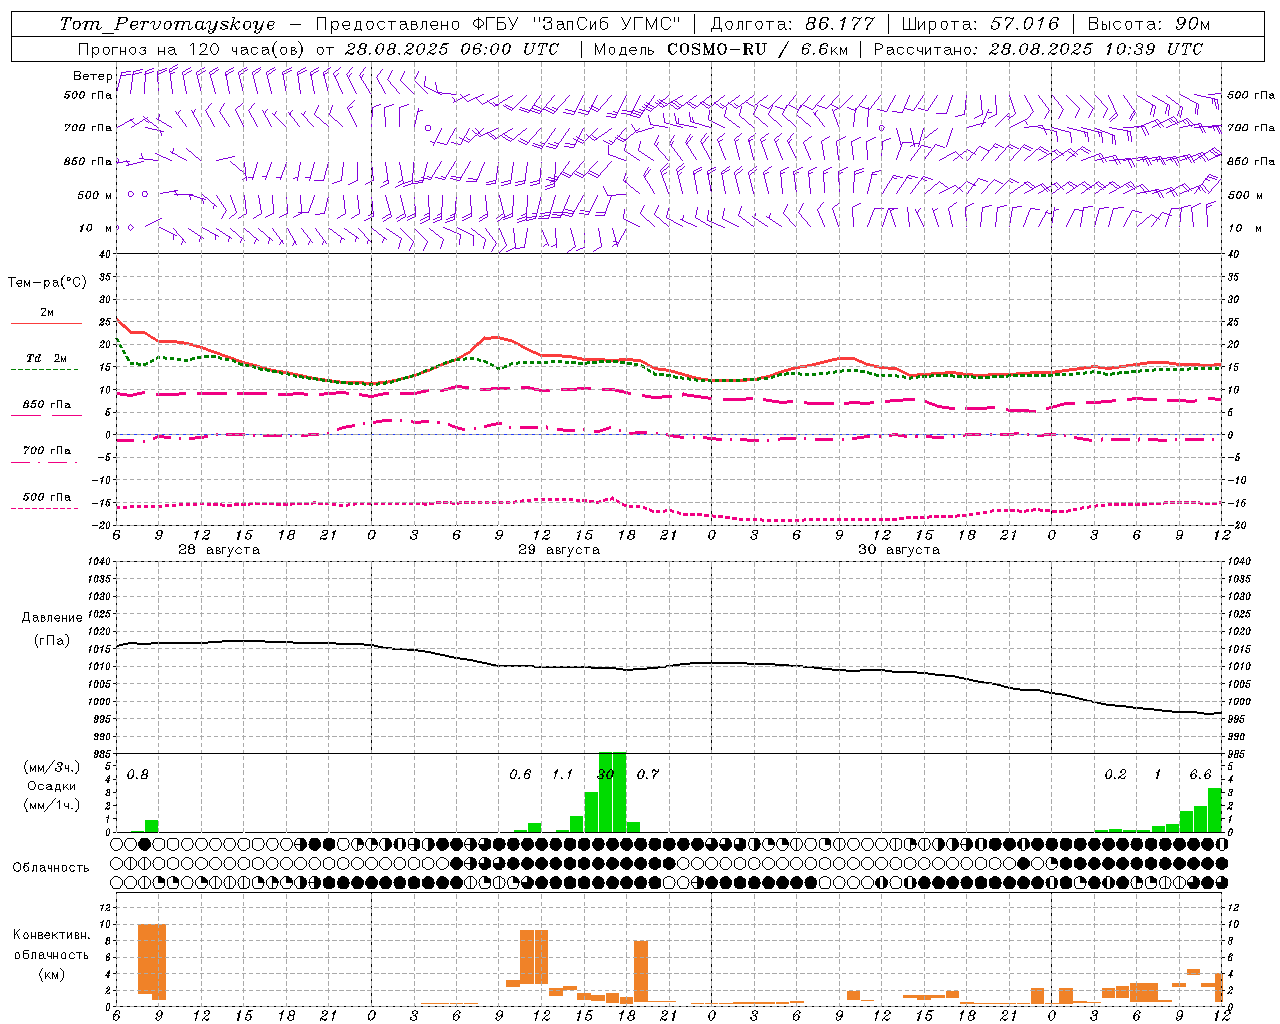Click the 1.1 three-hour precipitation total
This screenshot has width=1280, height=1024.
563,775
